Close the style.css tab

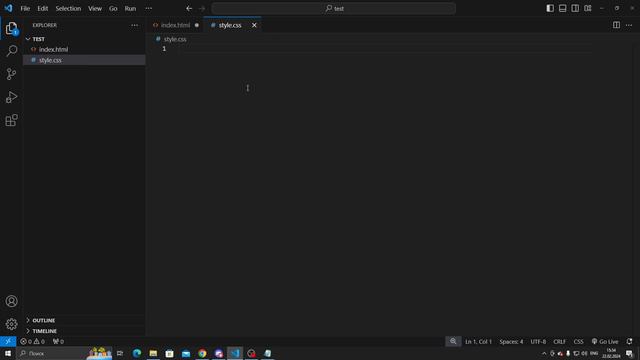click(x=254, y=25)
